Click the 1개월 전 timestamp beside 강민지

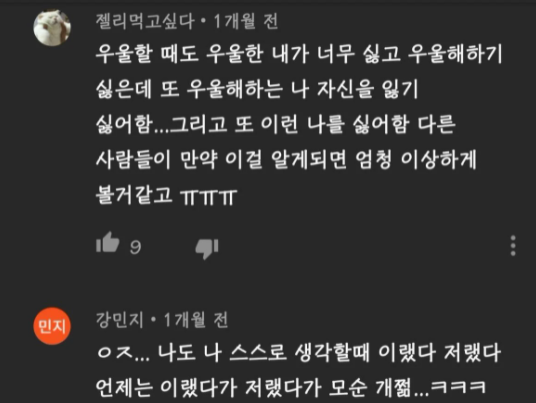point(196,320)
